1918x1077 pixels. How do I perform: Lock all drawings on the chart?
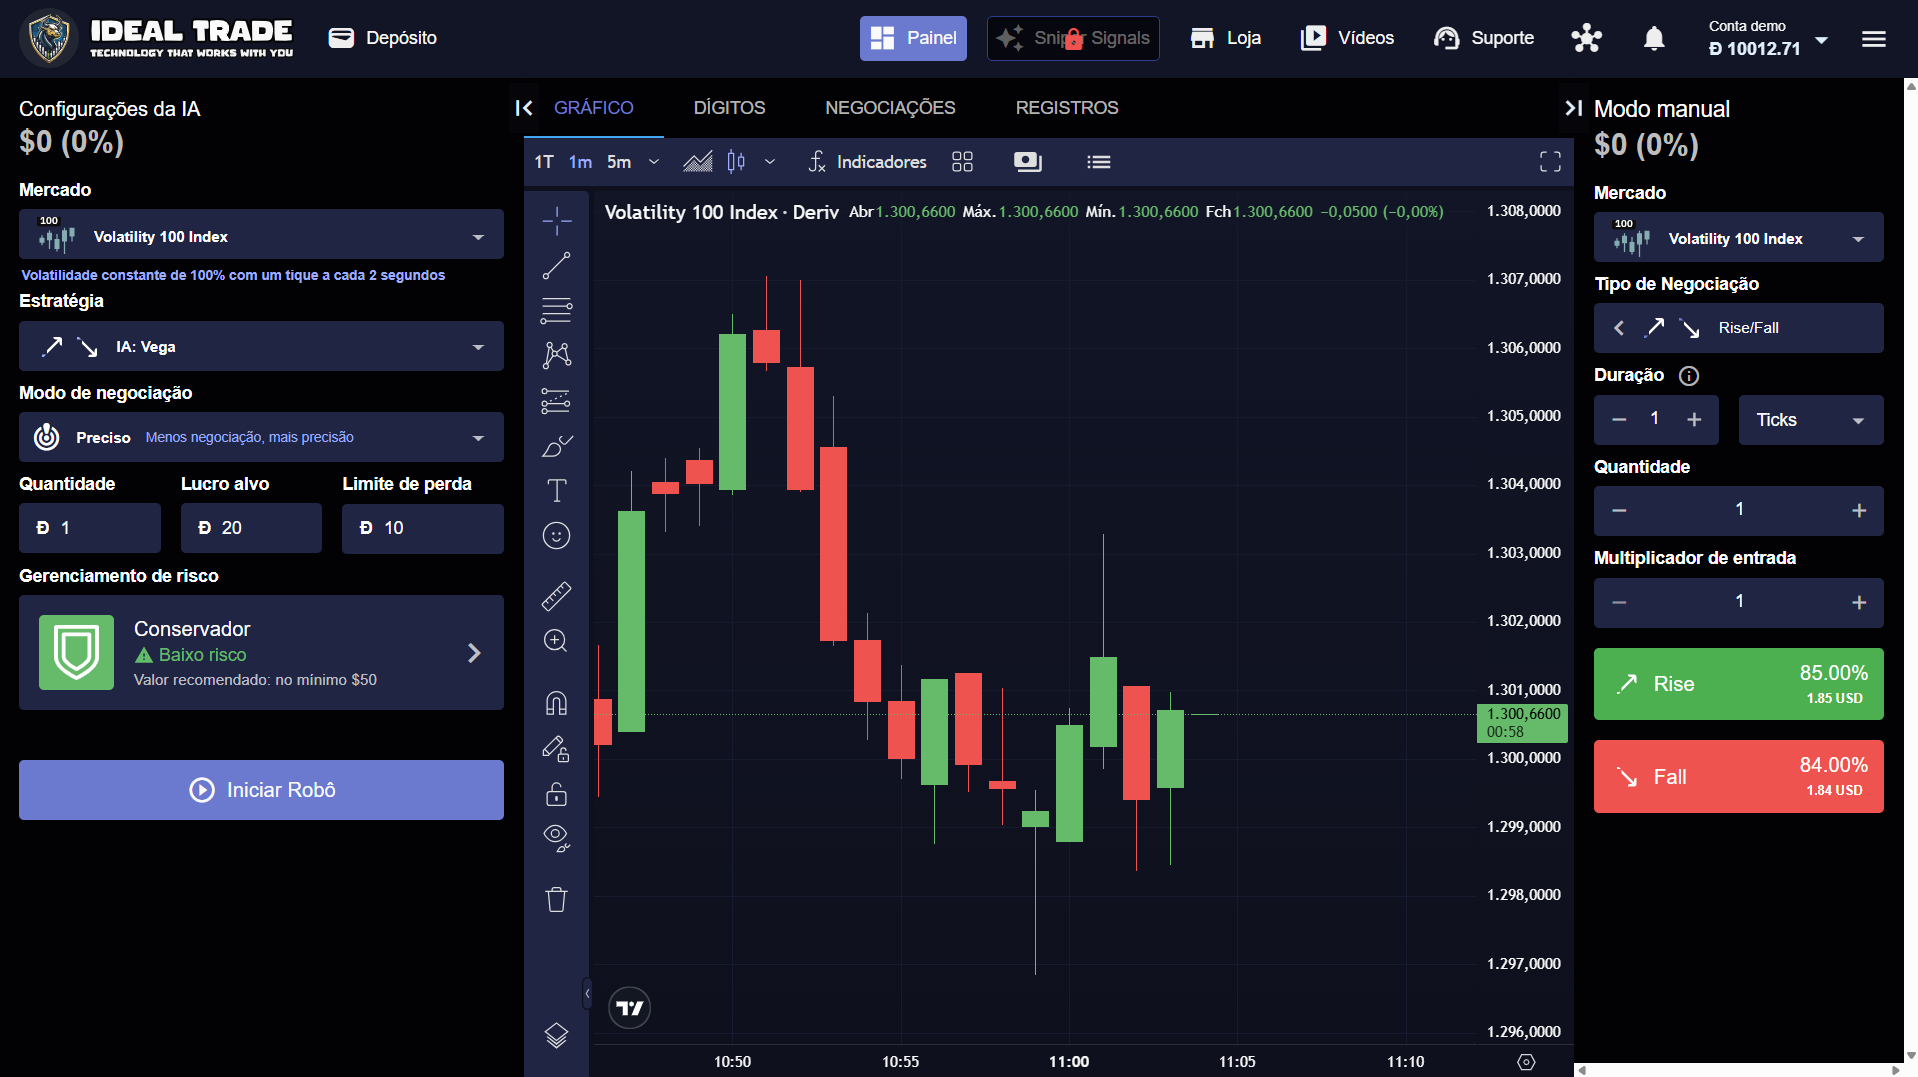556,794
